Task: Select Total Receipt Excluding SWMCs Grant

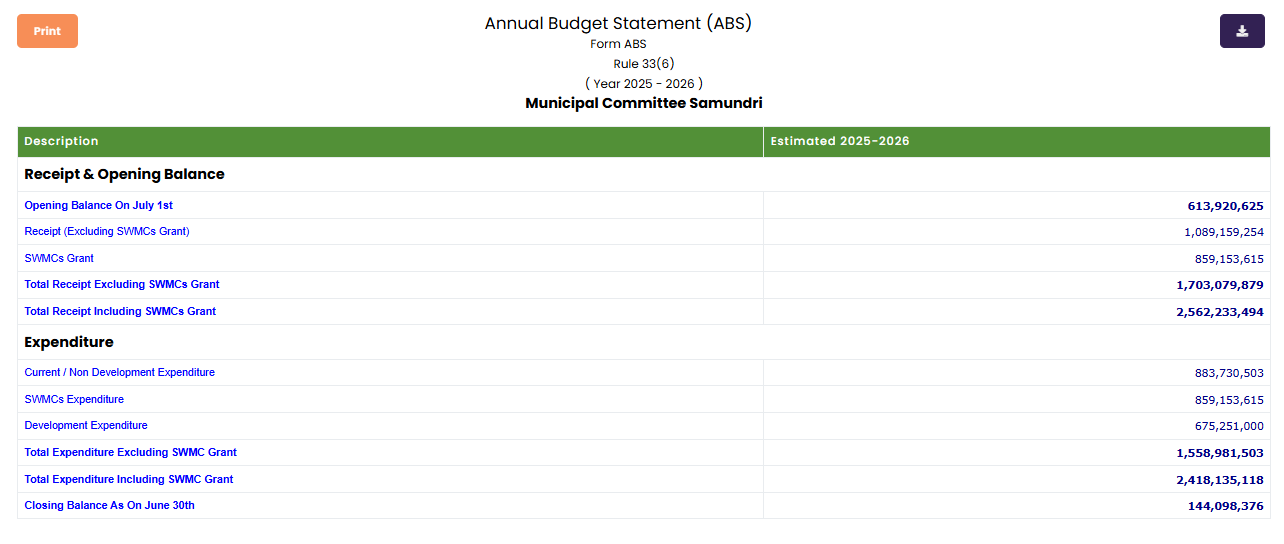Action: pos(122,285)
